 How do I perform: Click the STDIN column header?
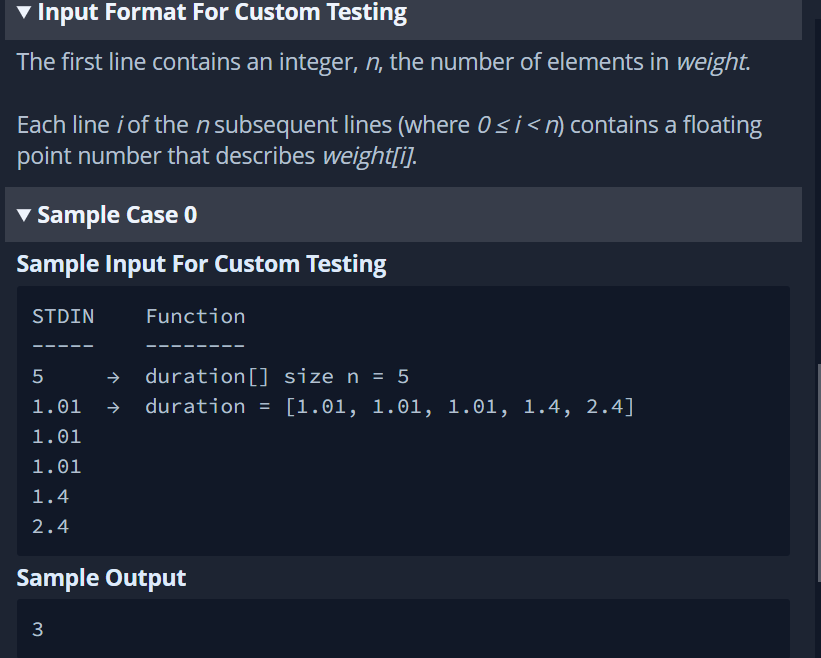(63, 317)
